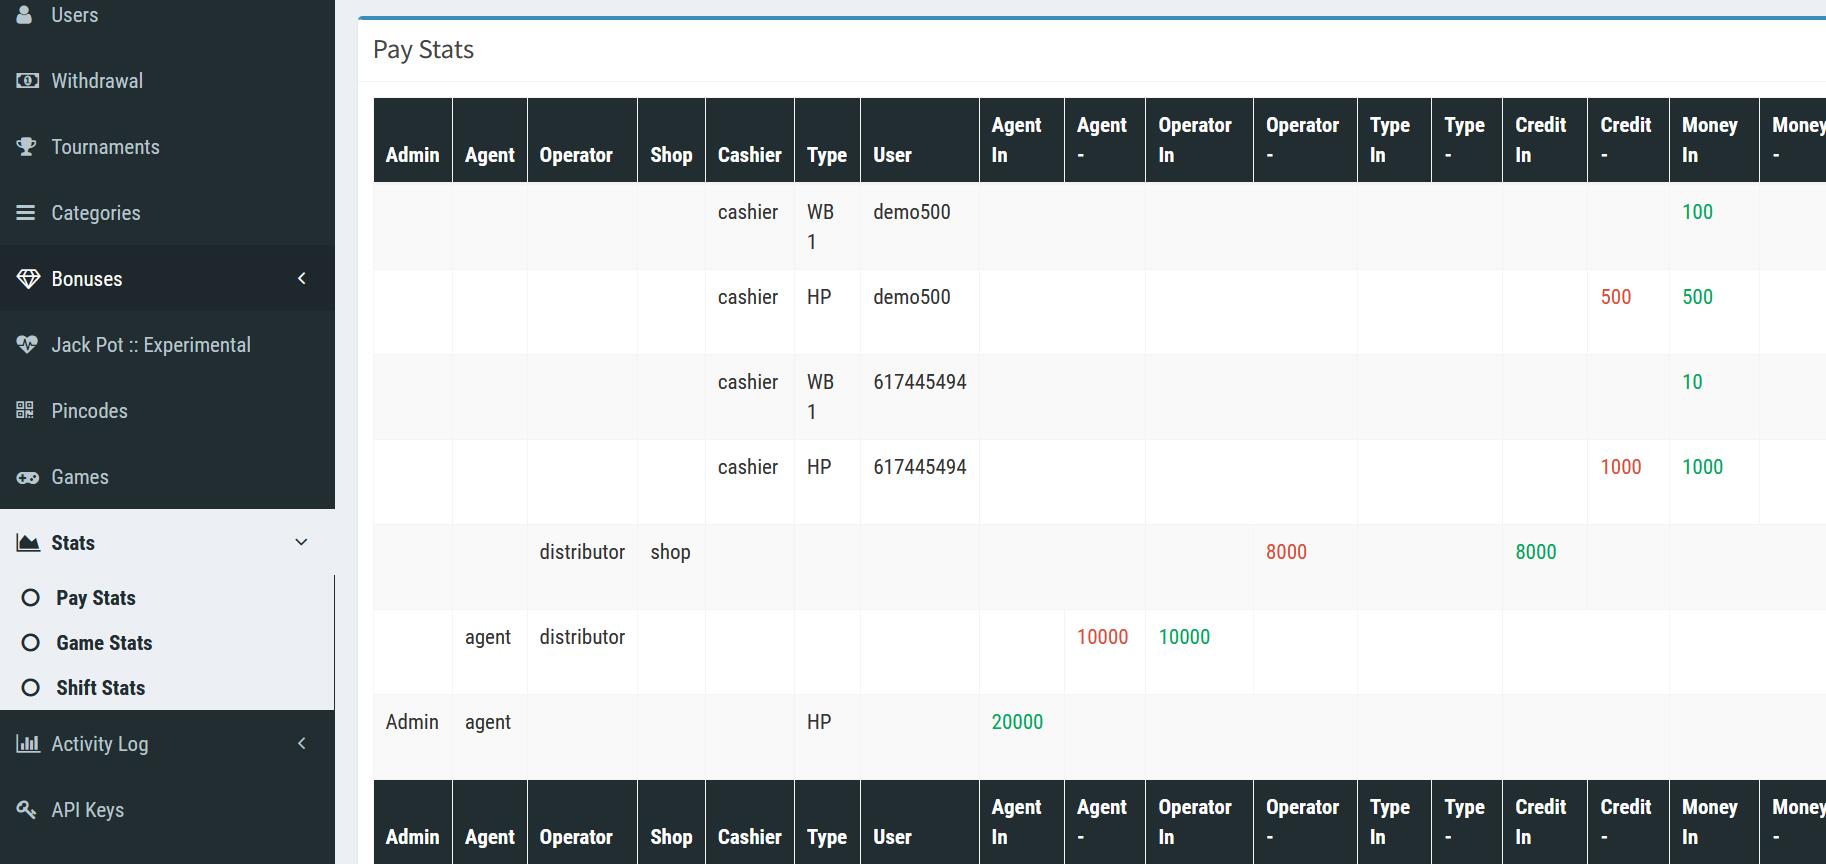
Task: Open the Users menu item
Action: tap(167, 15)
